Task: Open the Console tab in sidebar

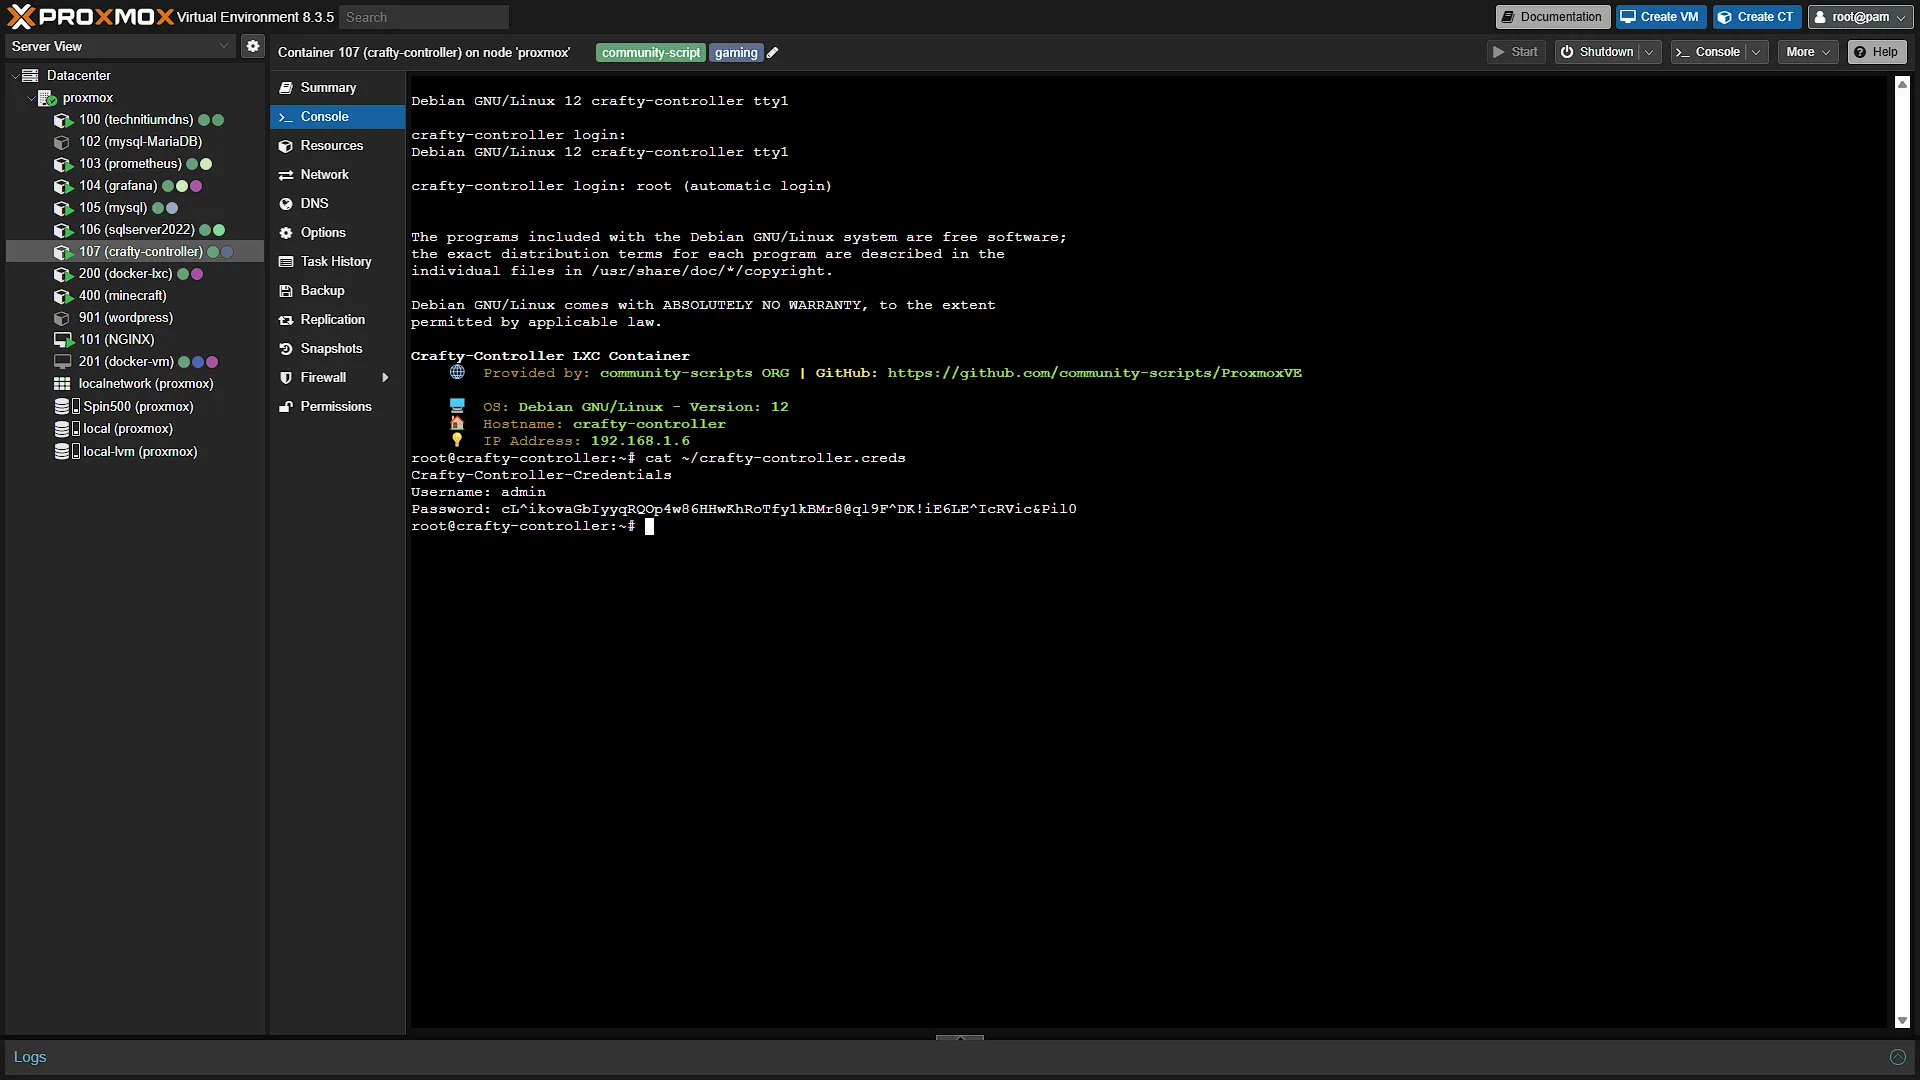Action: click(337, 117)
